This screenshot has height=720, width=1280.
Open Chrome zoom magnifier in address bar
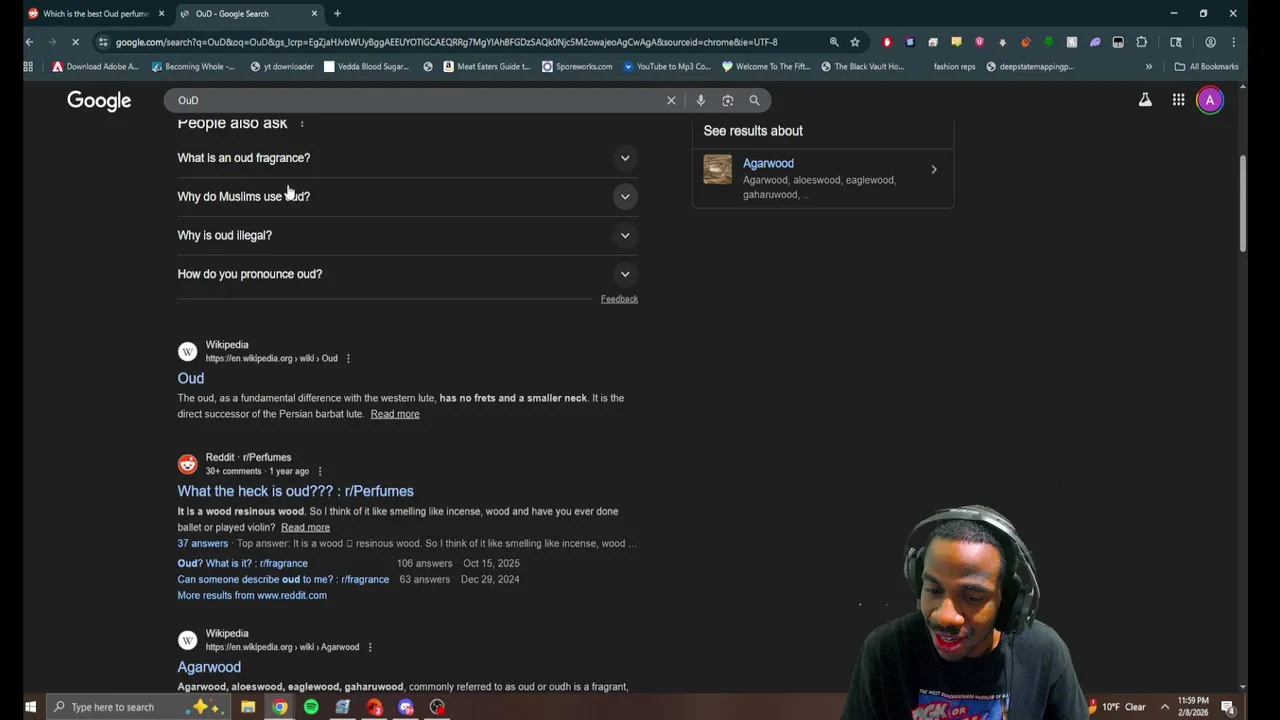click(833, 42)
